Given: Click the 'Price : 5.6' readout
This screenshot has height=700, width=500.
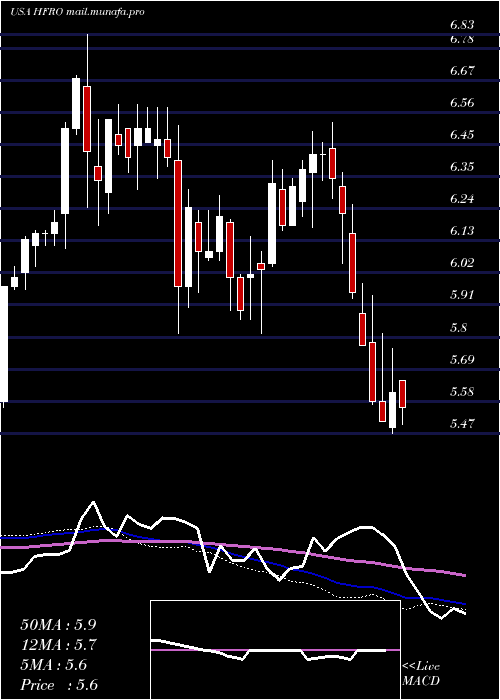Looking at the screenshot, I should pyautogui.click(x=58, y=685).
